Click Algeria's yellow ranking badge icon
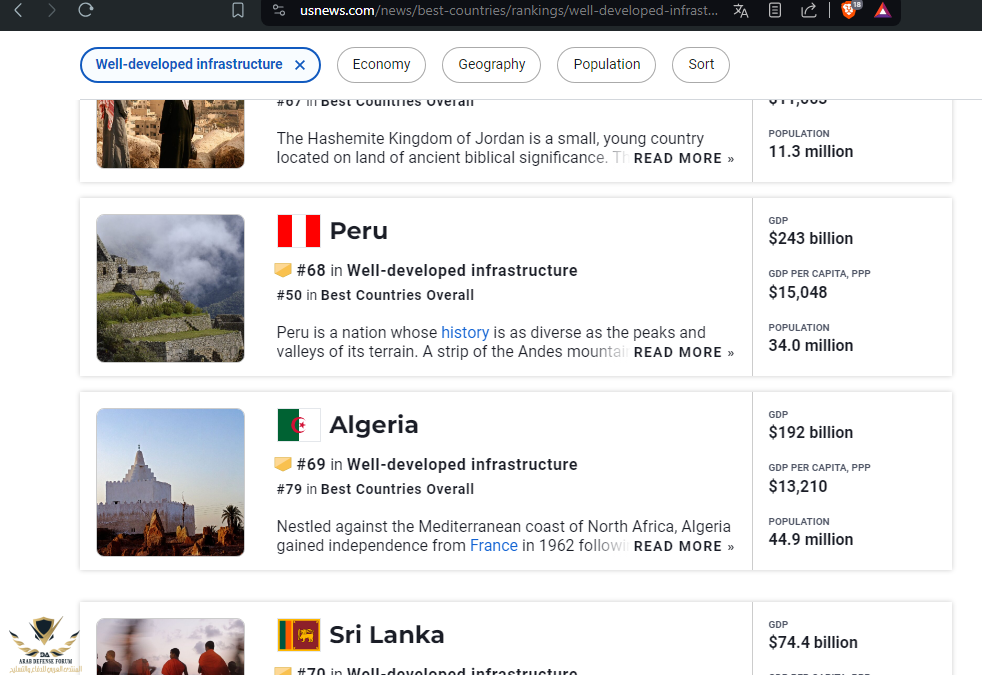The height and width of the screenshot is (675, 982). coord(283,464)
